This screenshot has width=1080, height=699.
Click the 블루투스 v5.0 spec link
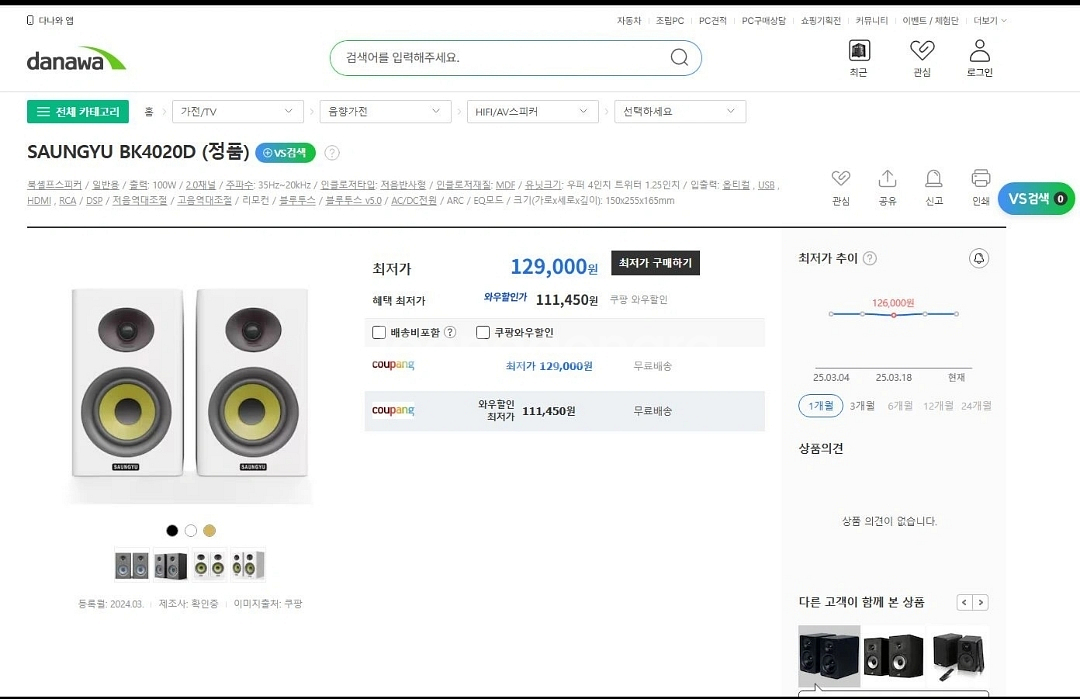click(353, 200)
